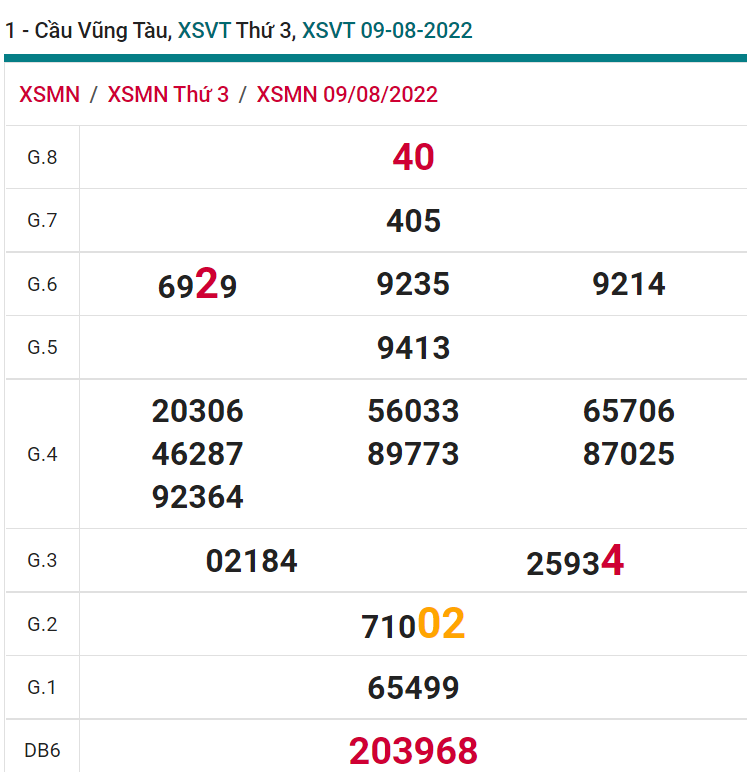
Task: Click the G.3 number 25934
Action: 575,562
